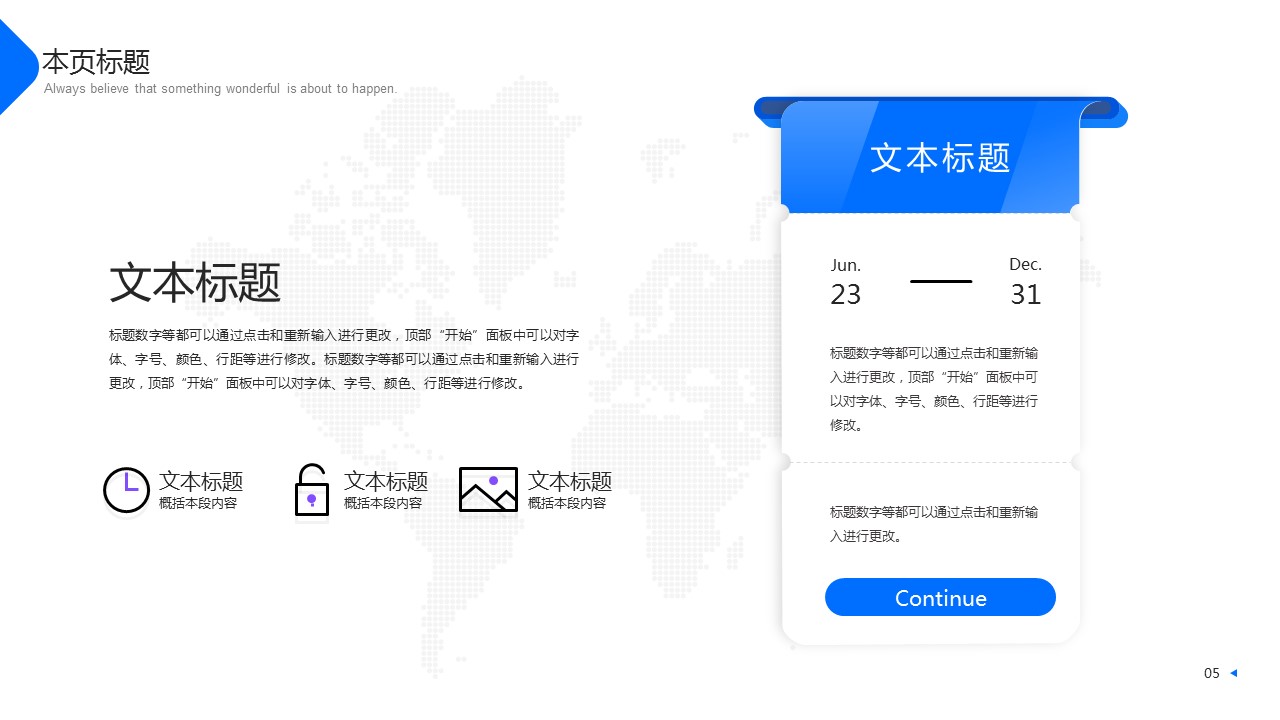
Task: Select the paragraph under the large left heading
Action: 343,359
